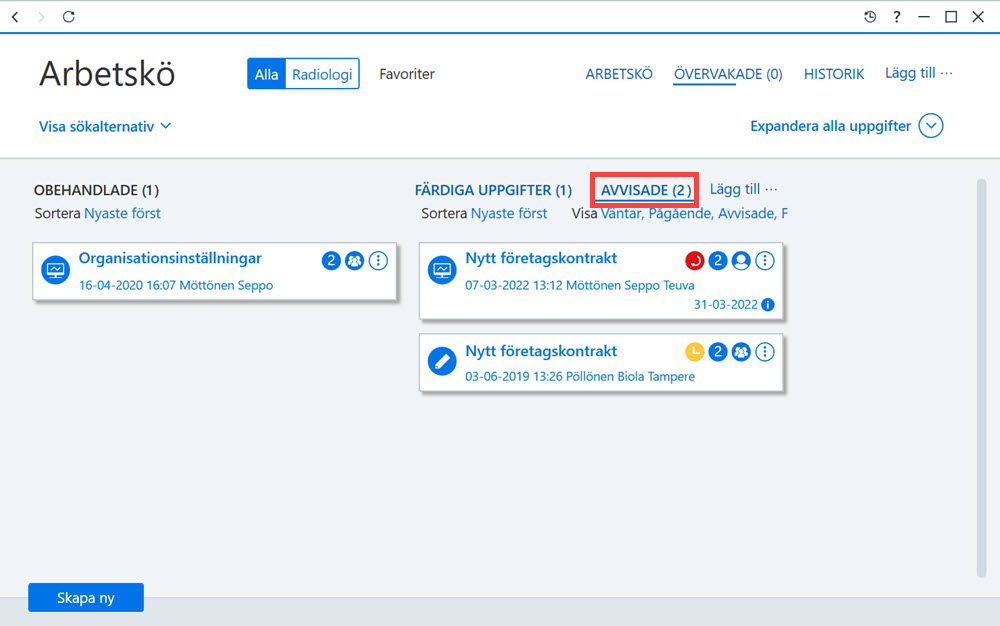Screen dimensions: 1000x626
Task: Click the back navigation arrow icon
Action: tap(15, 17)
